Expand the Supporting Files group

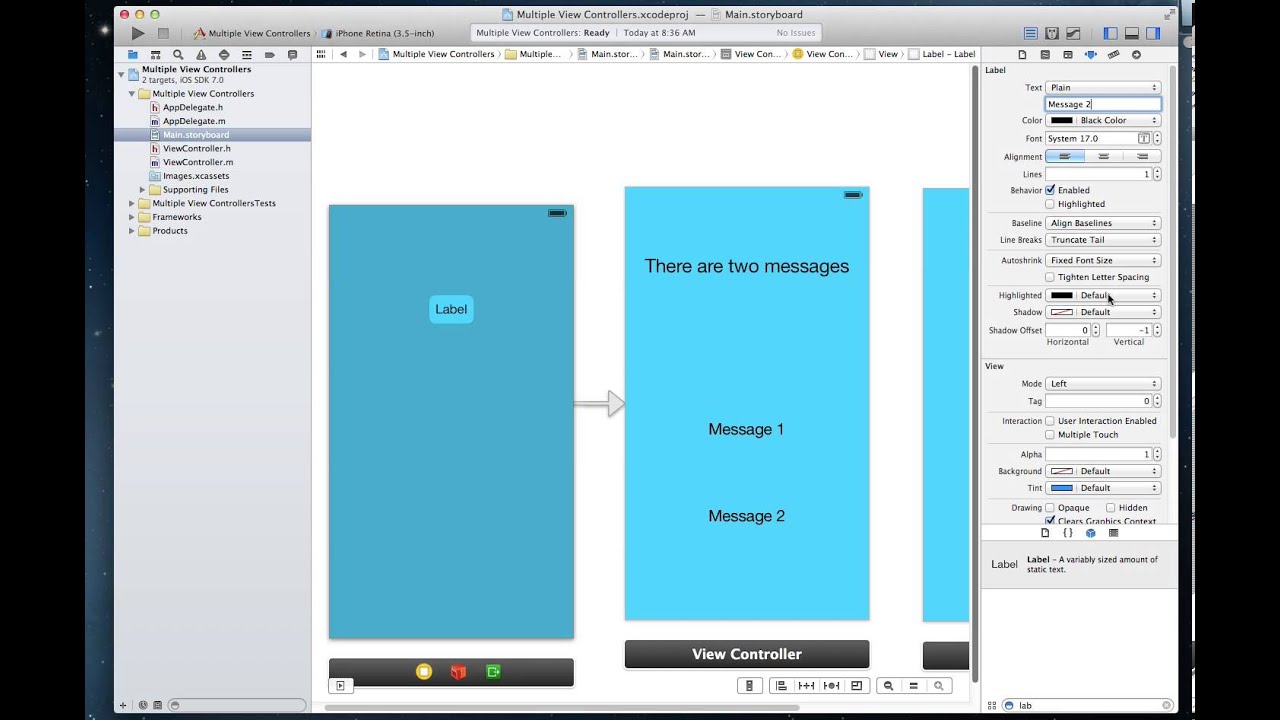tap(142, 190)
